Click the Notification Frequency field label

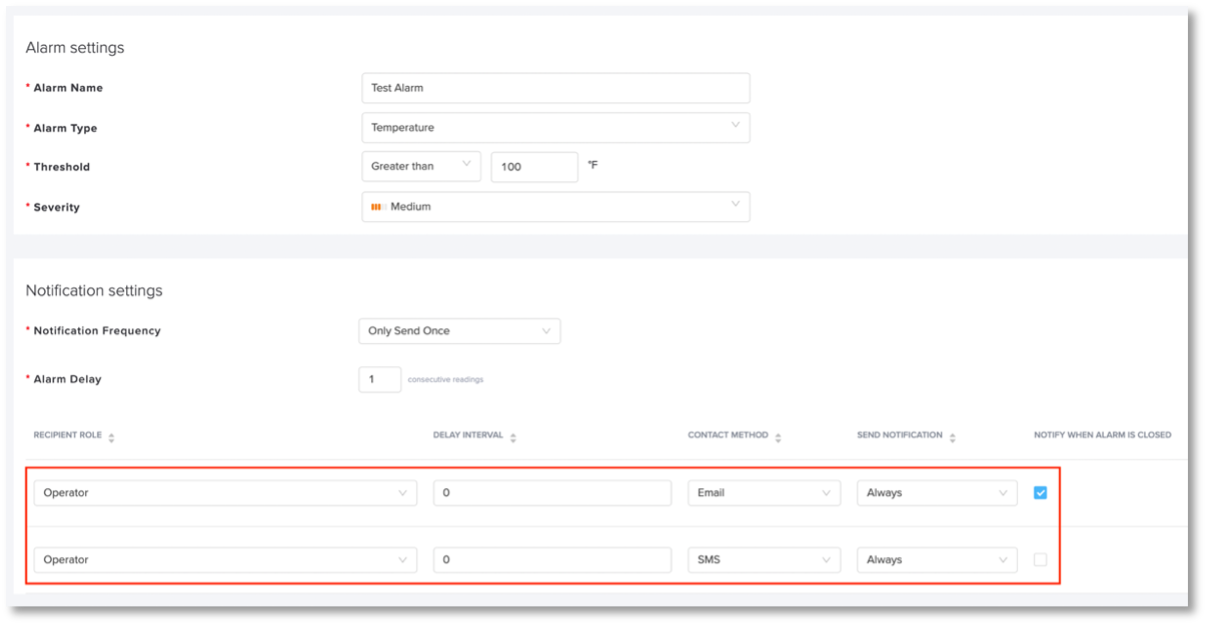97,331
